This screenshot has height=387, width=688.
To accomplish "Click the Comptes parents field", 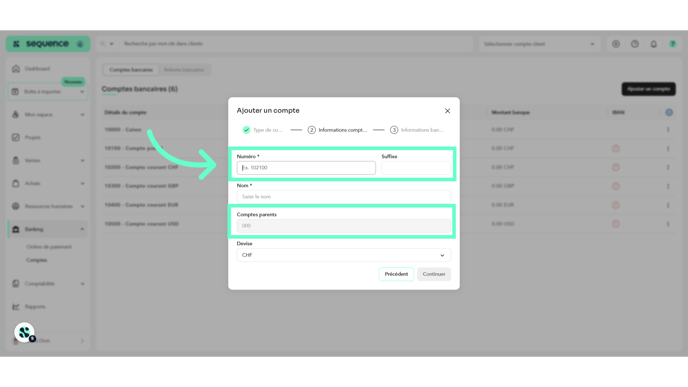I will [344, 226].
